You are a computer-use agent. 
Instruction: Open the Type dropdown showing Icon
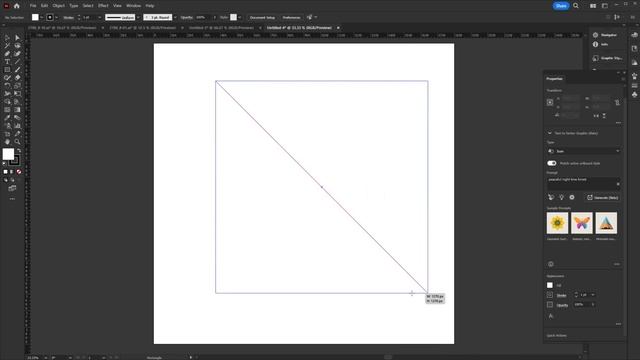point(584,151)
